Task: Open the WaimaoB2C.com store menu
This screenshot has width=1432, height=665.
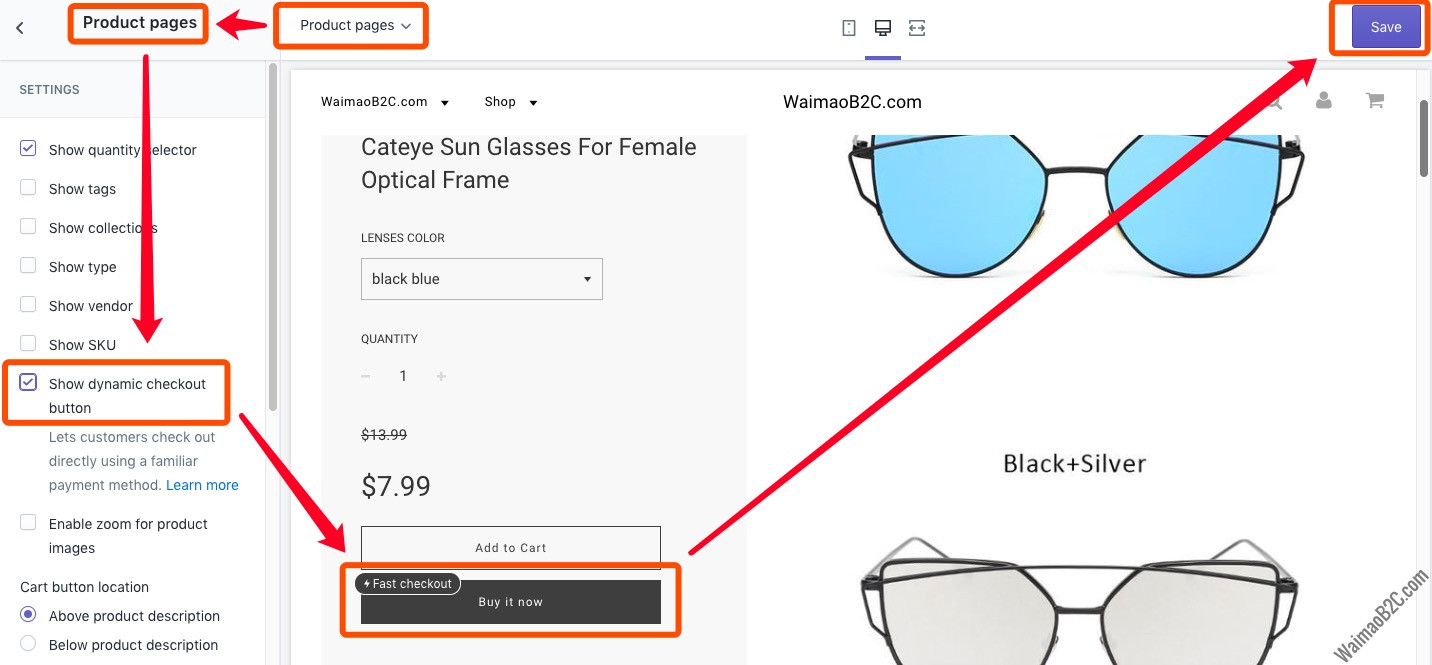Action: pyautogui.click(x=385, y=101)
